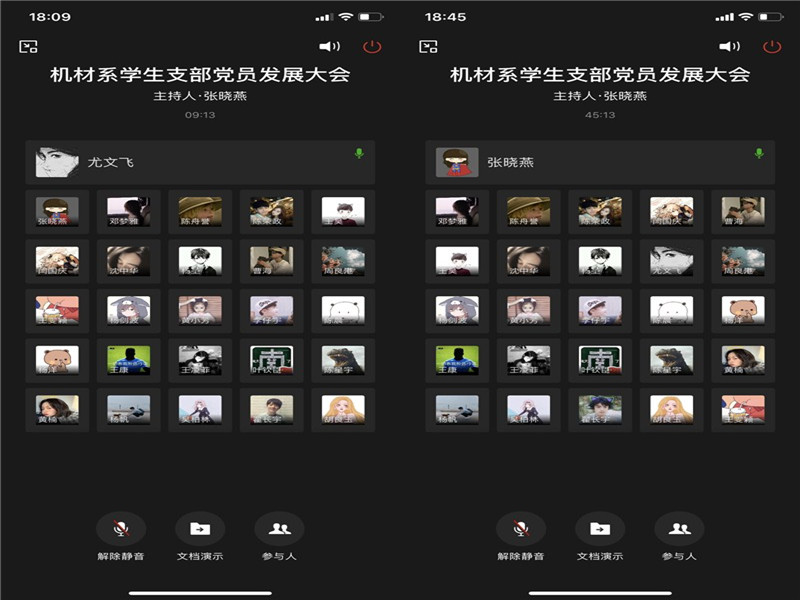Tap the red power icon on the 18:45 screen
Viewport: 800px width, 600px height.
click(x=772, y=46)
